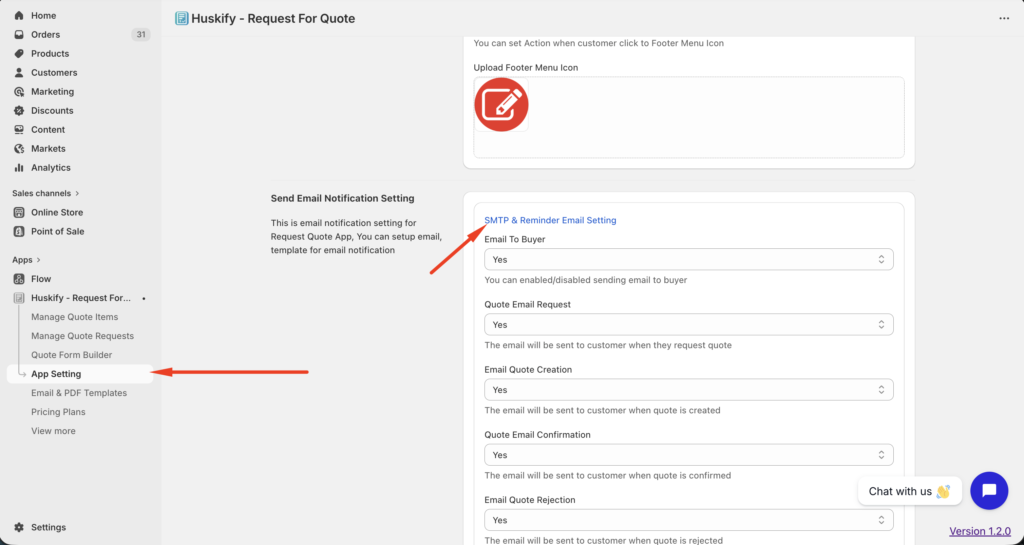
Task: Click the red footer menu icon thumbnail
Action: coord(501,104)
